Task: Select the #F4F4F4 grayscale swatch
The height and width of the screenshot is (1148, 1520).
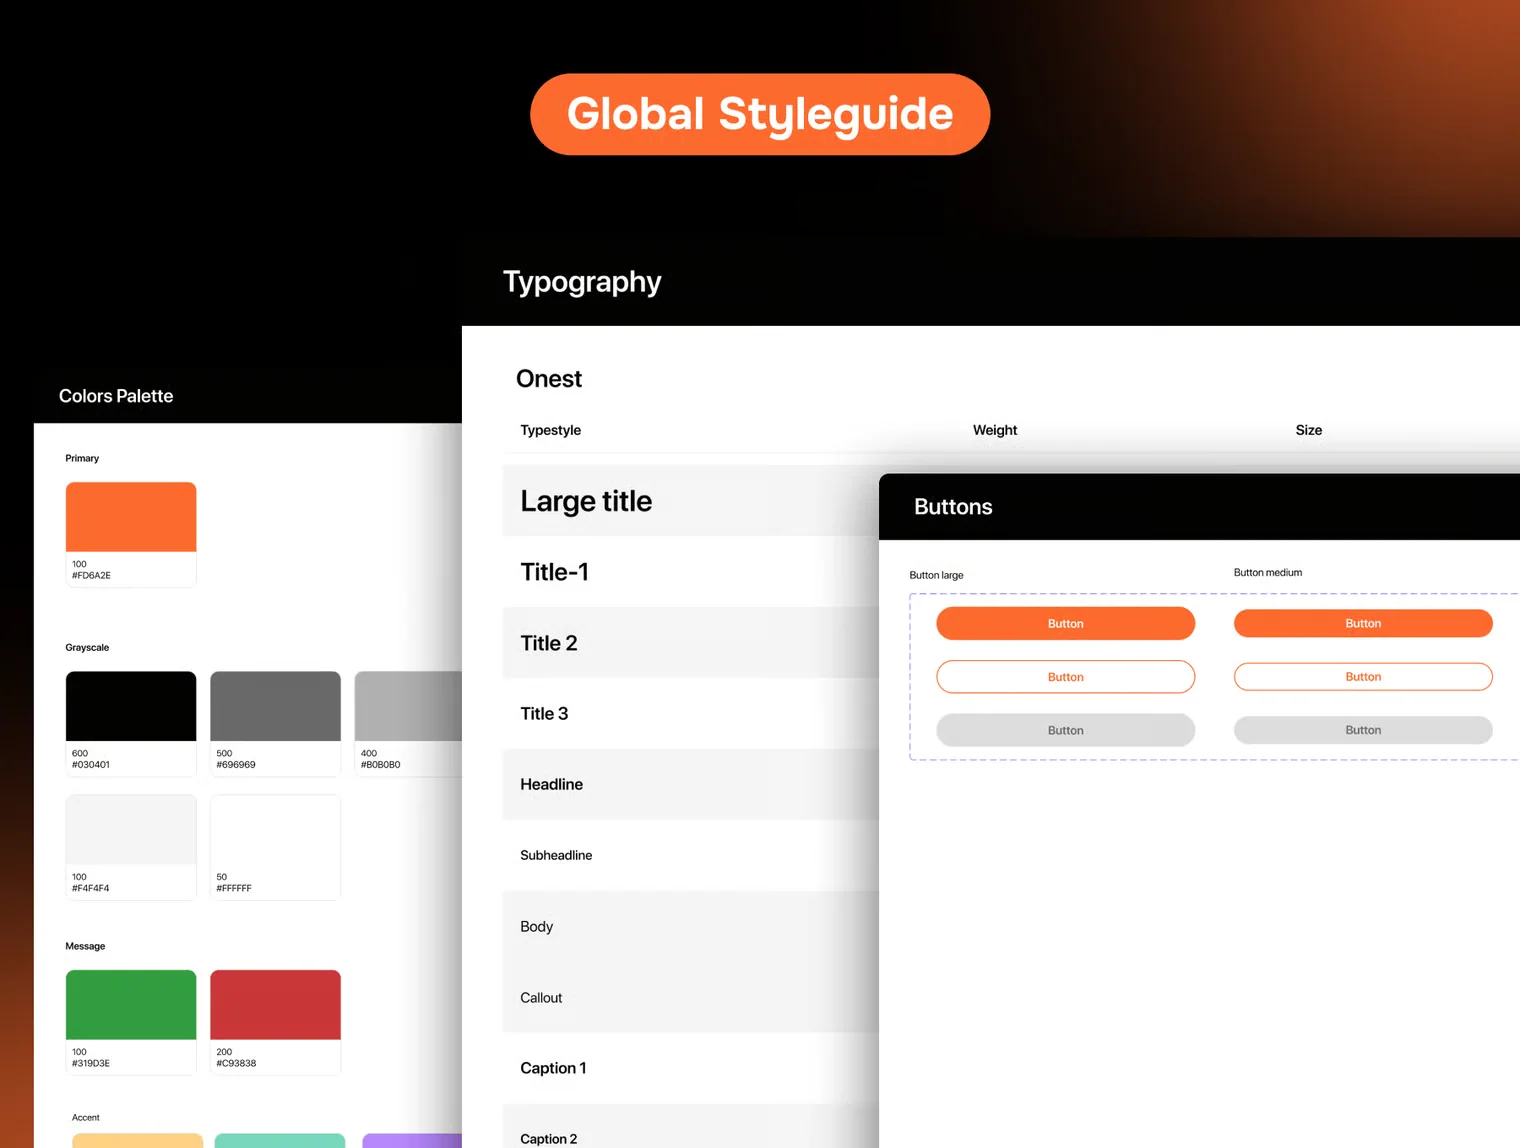Action: (131, 847)
